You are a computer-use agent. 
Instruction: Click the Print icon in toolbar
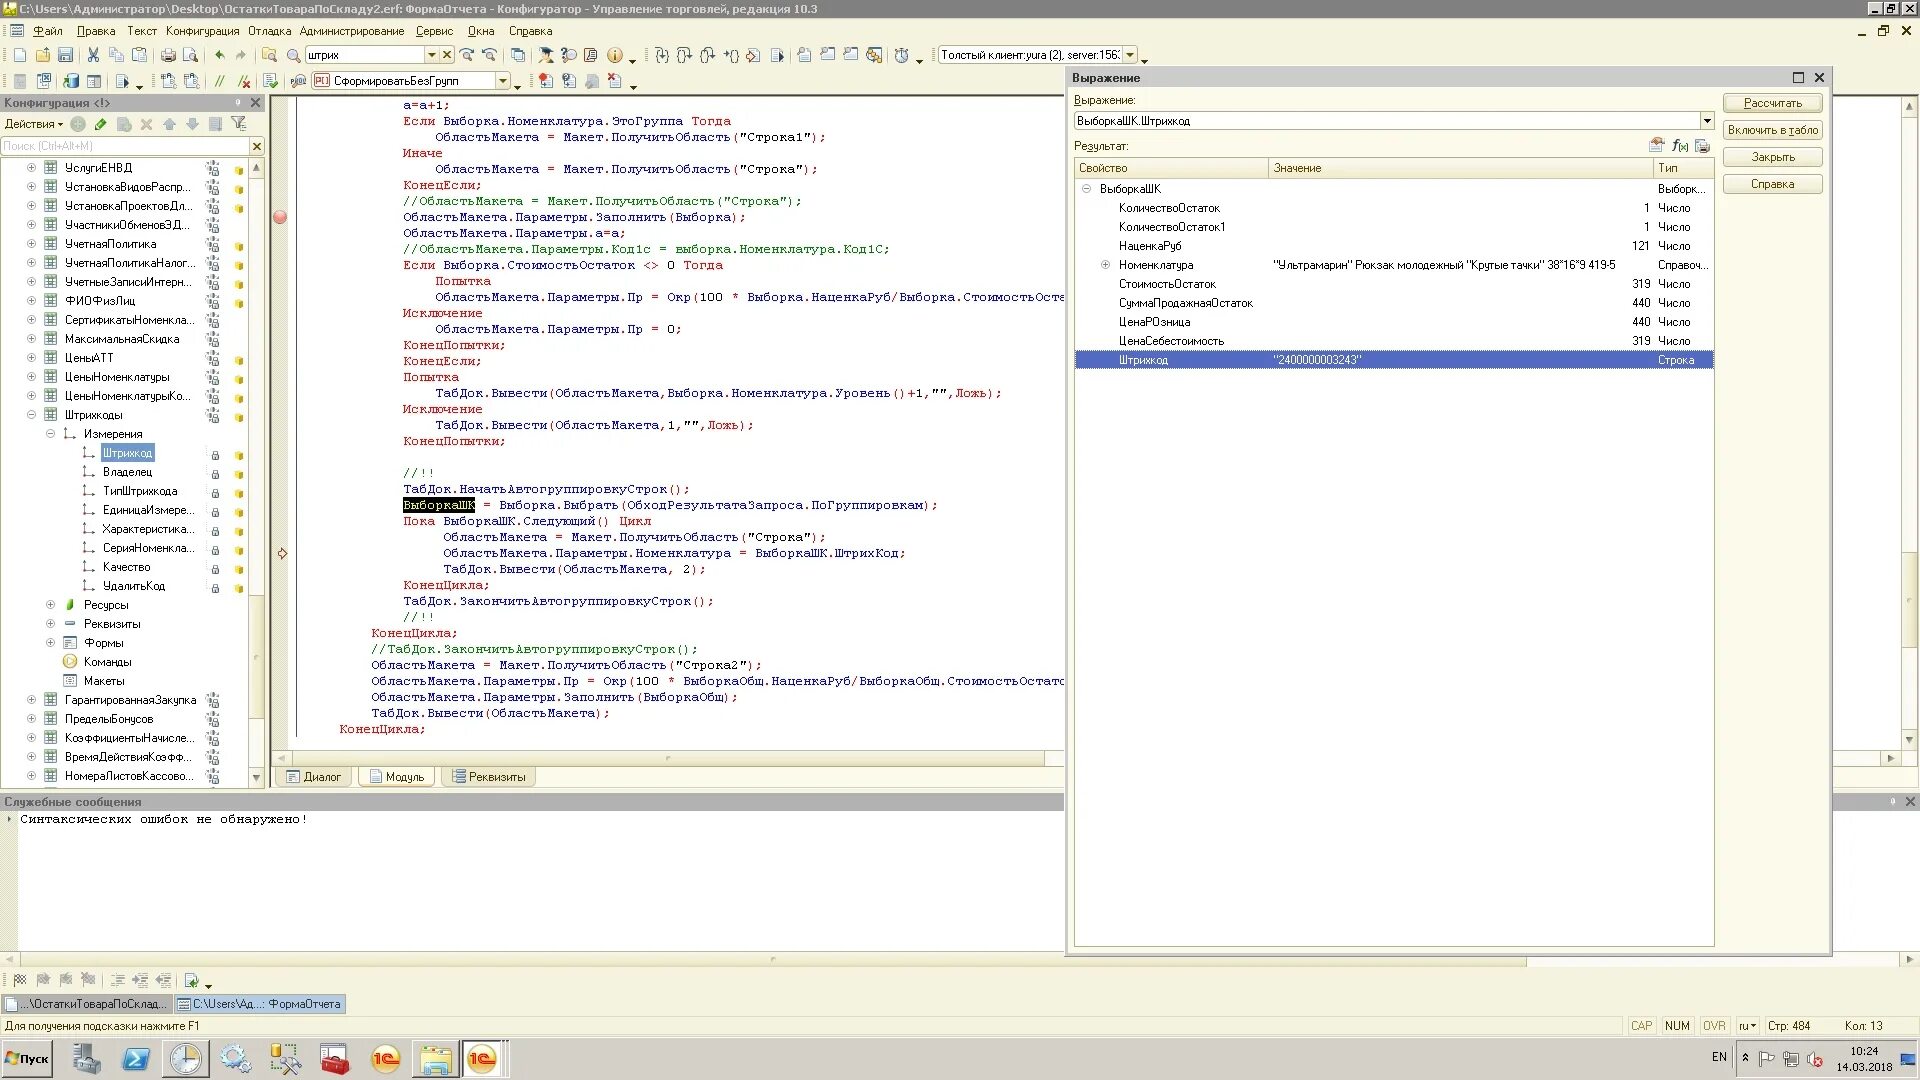pos(168,55)
